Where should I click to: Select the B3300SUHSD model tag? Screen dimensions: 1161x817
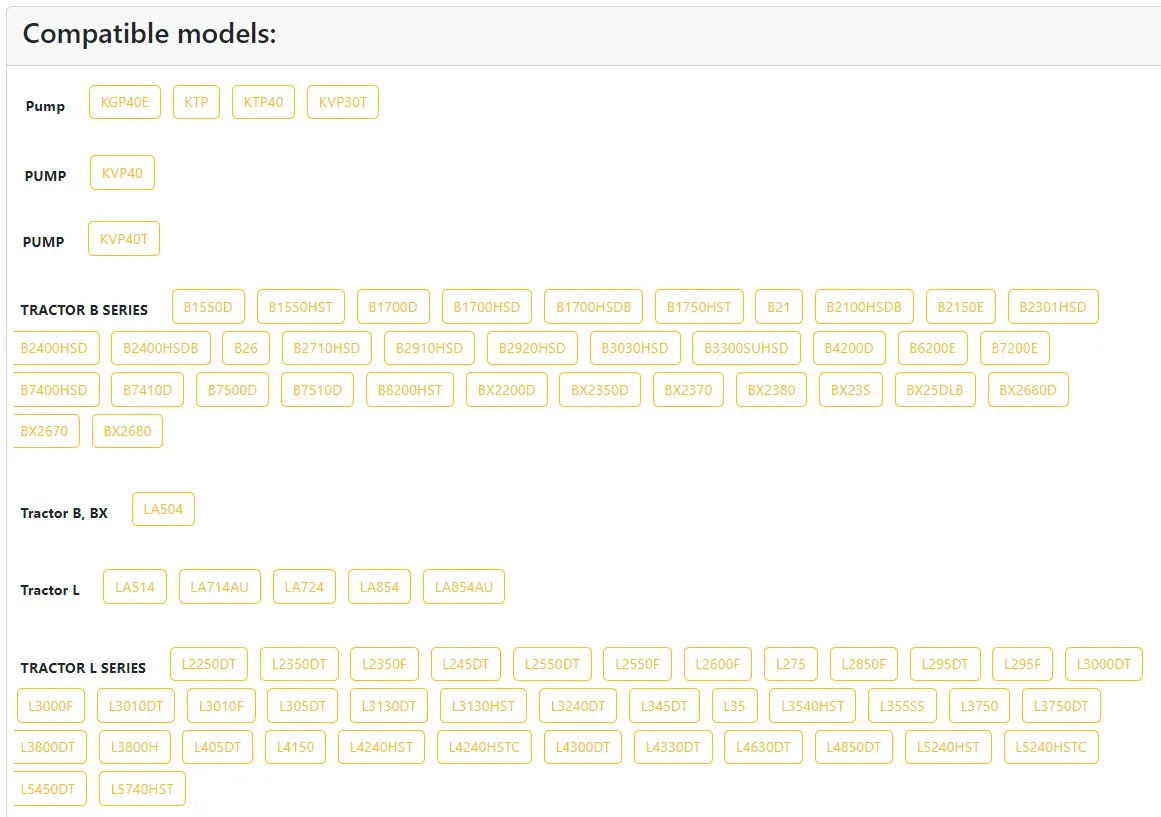[746, 348]
